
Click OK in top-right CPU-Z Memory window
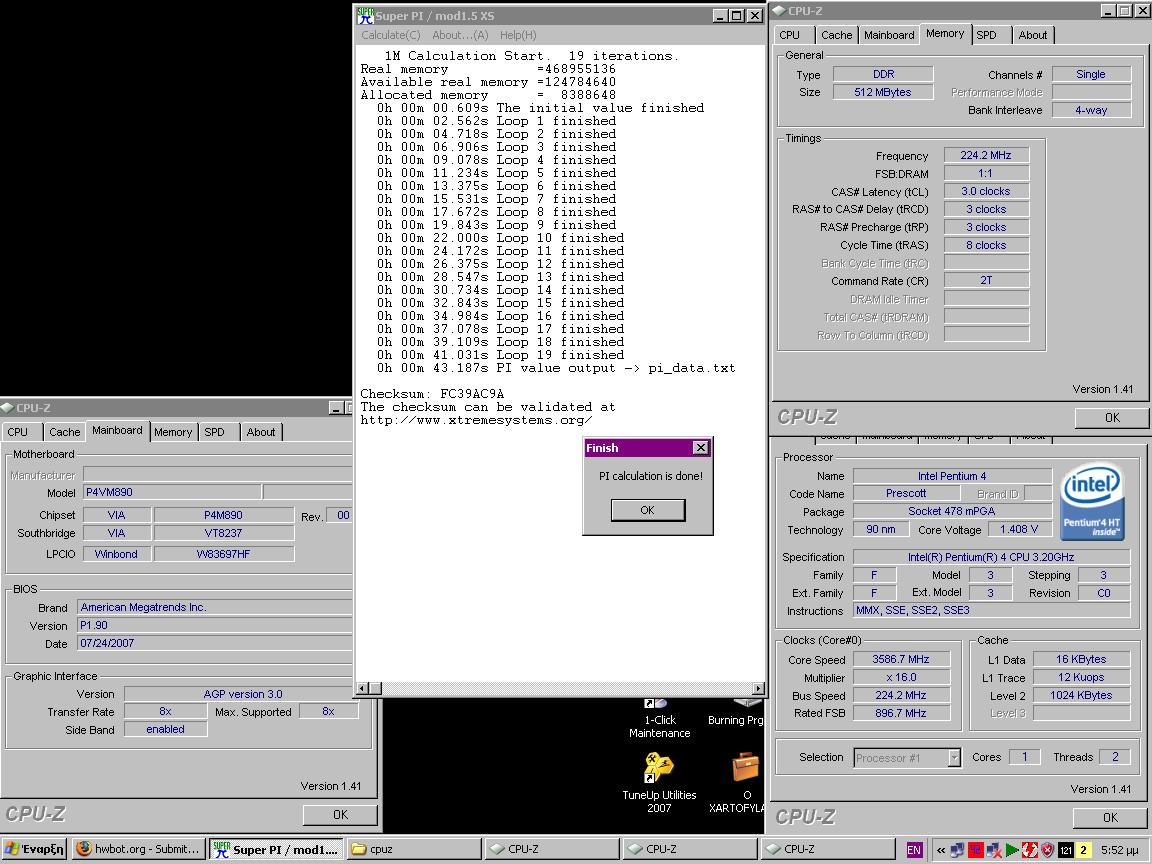1112,417
